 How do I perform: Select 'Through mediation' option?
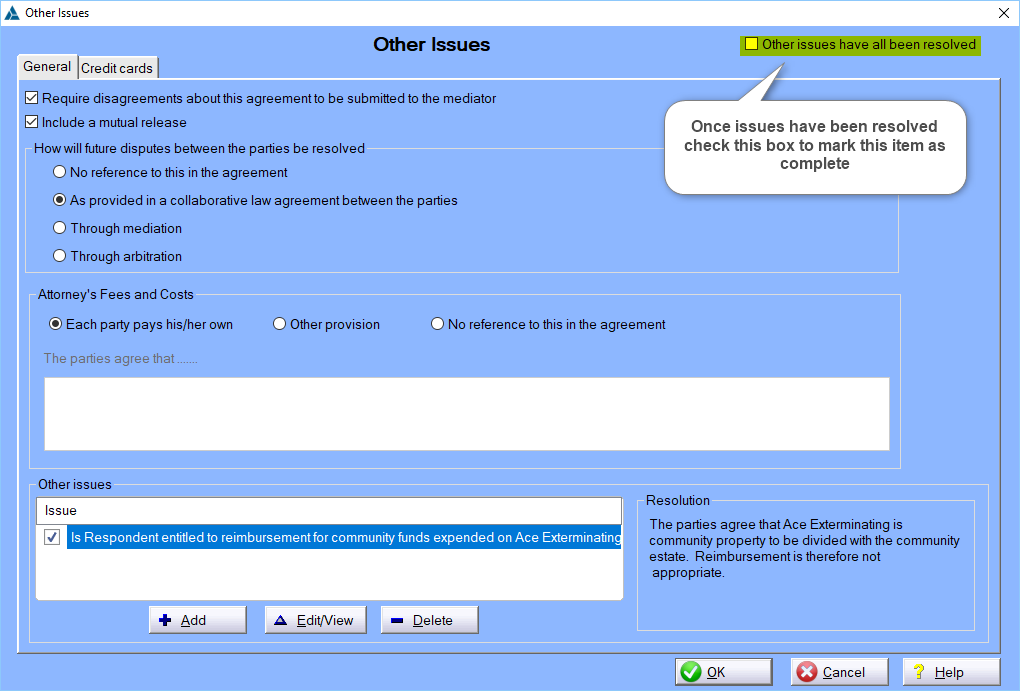pyautogui.click(x=60, y=228)
